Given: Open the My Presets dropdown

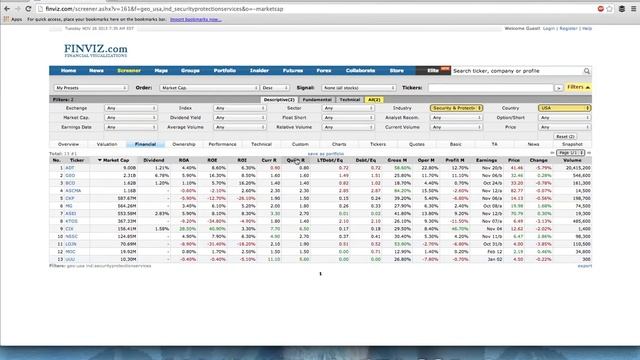Looking at the screenshot, I should [x=91, y=88].
